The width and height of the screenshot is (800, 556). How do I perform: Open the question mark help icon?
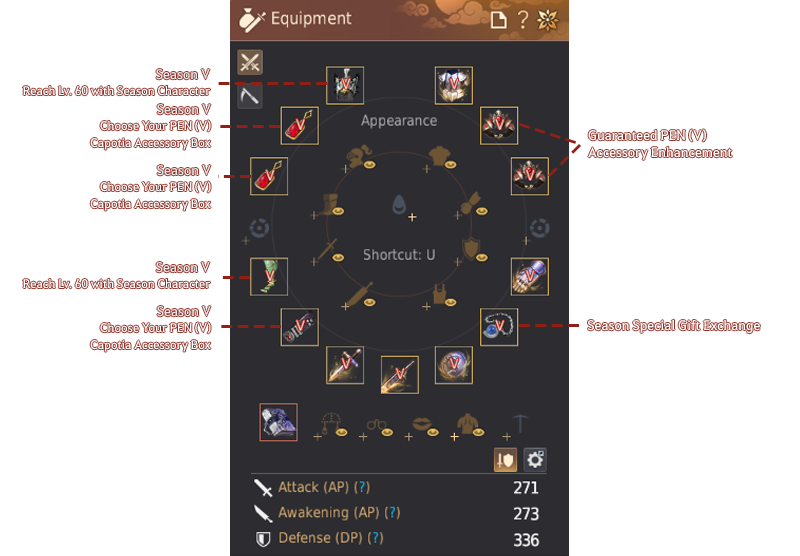pos(522,20)
